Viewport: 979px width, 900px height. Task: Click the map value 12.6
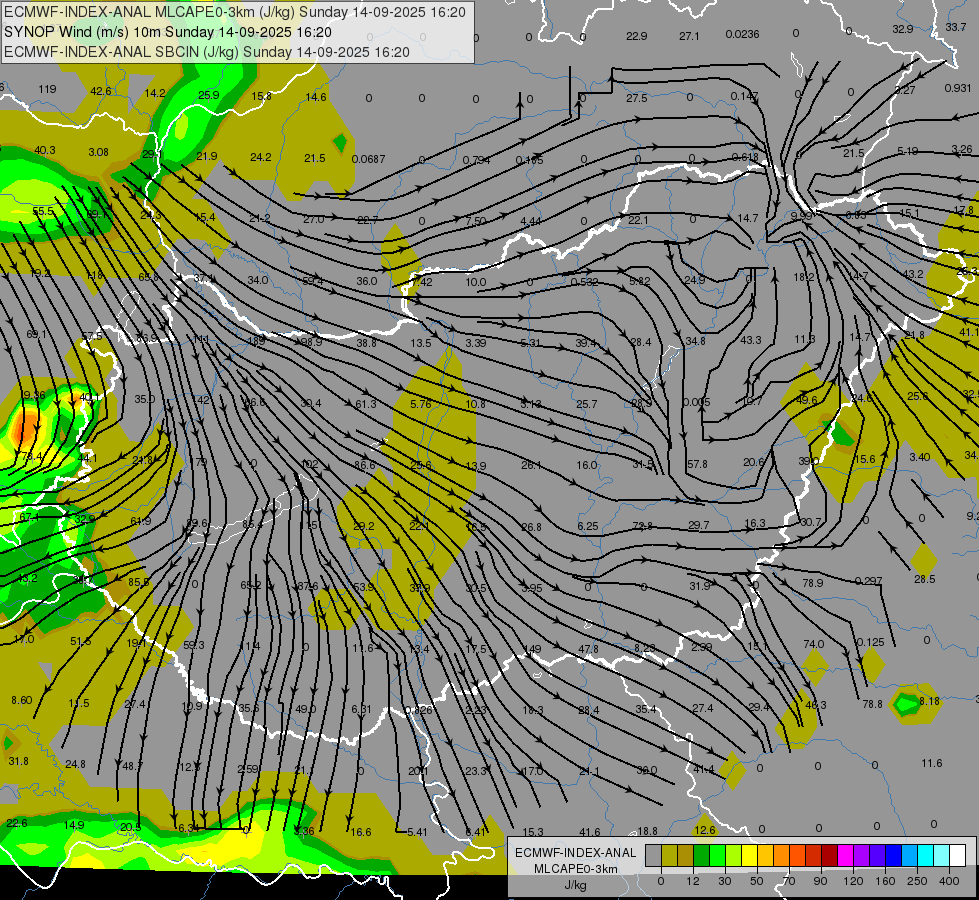[x=704, y=830]
